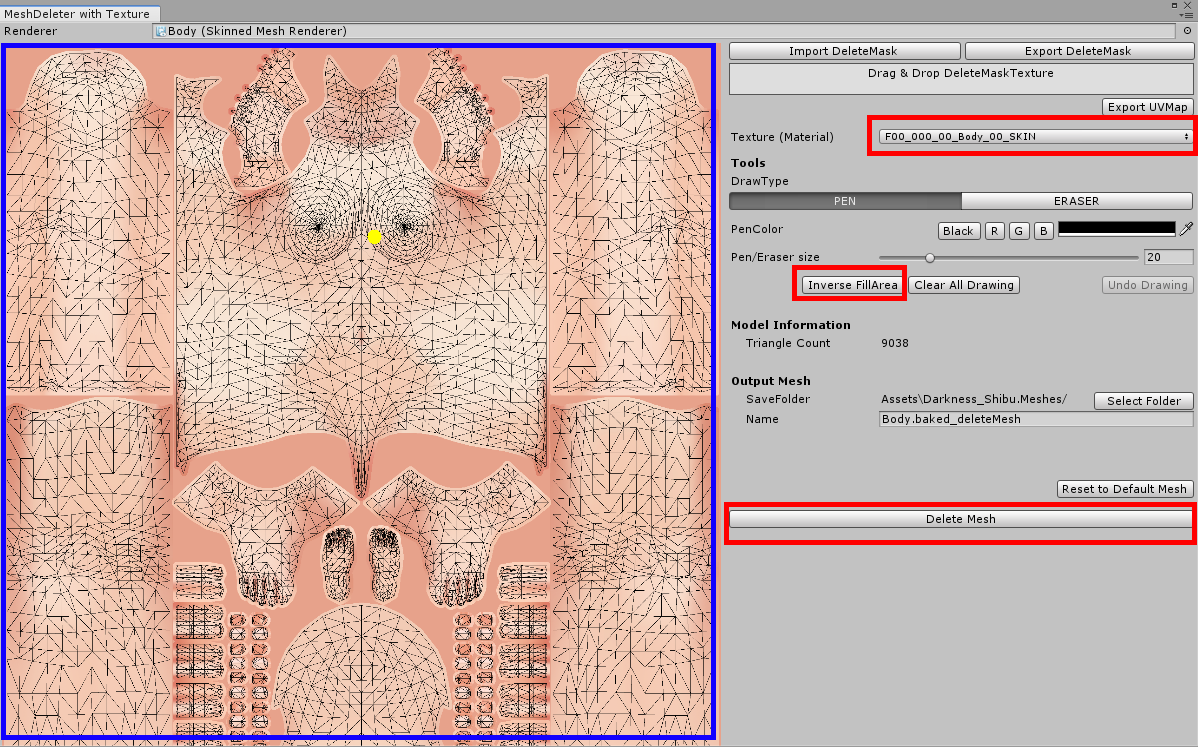Set pen color to G

click(x=1018, y=231)
